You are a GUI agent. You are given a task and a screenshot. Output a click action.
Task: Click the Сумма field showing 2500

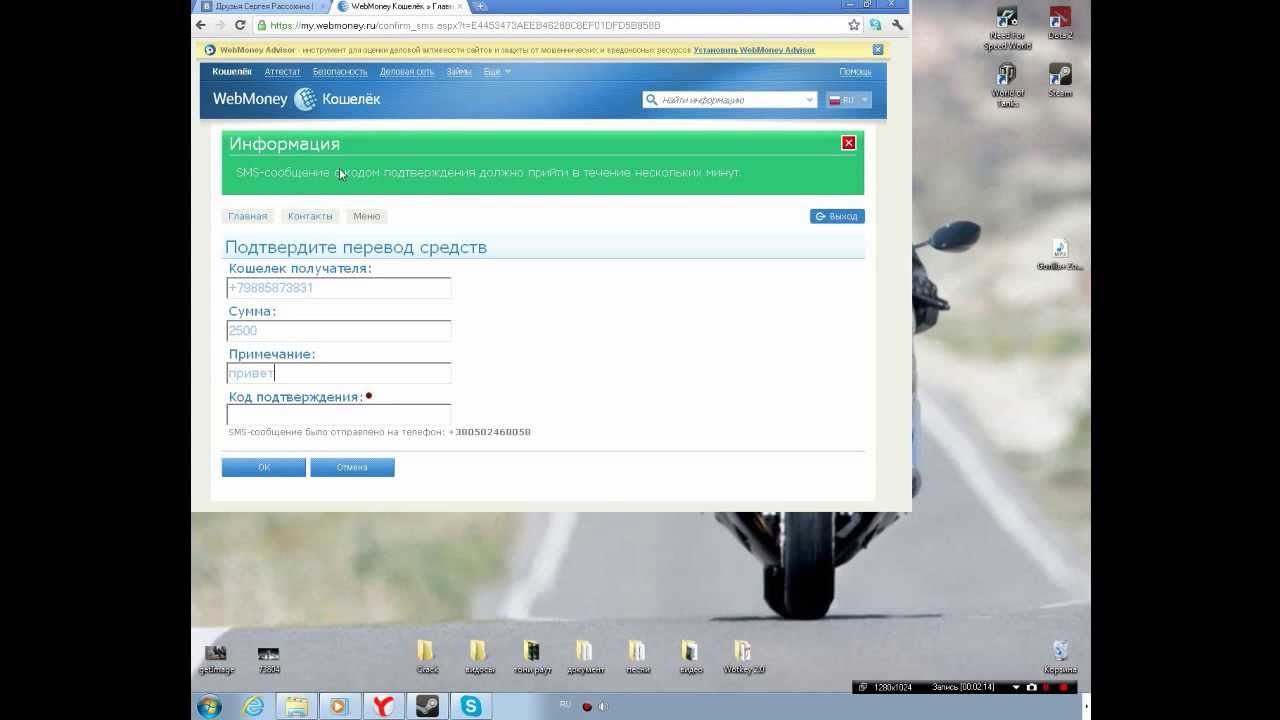tap(339, 330)
